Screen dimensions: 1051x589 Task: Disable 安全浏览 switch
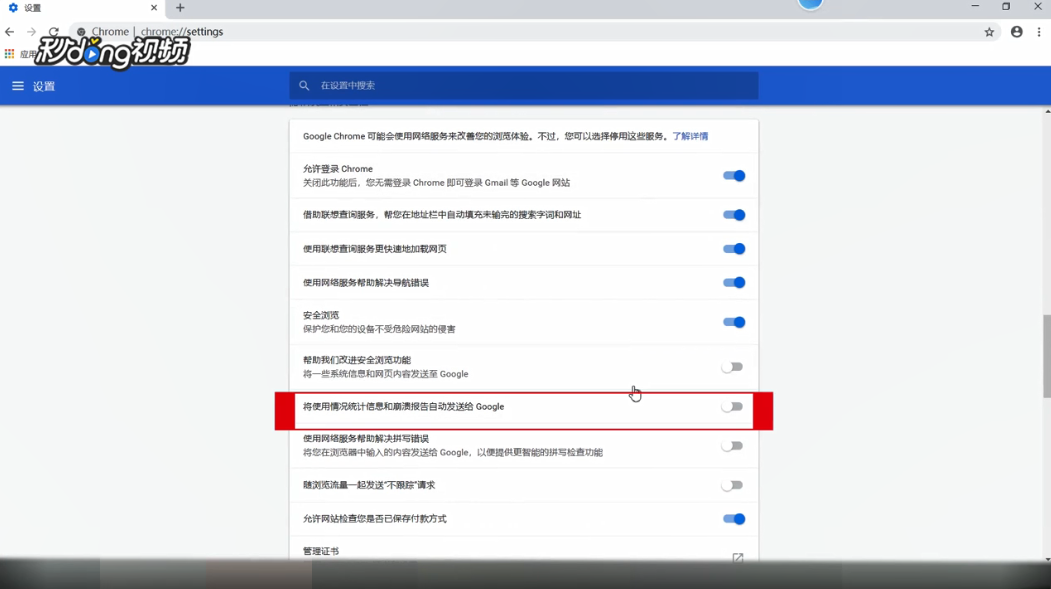[733, 322]
